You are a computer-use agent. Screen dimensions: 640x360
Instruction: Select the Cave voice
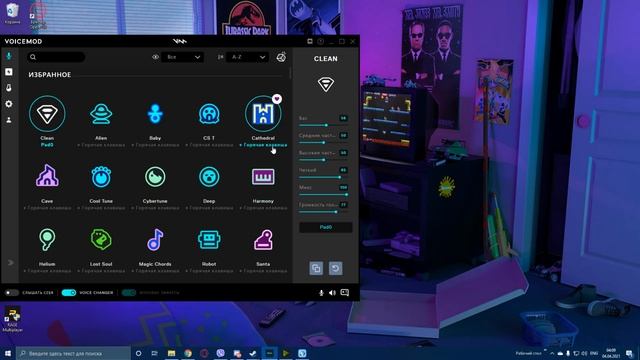coord(47,177)
